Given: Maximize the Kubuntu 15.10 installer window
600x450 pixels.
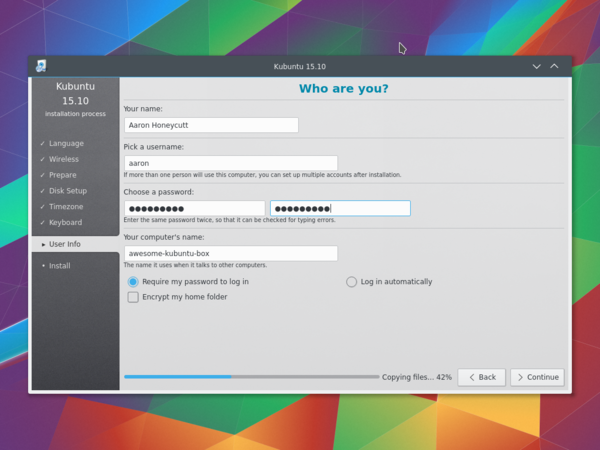Looking at the screenshot, I should coord(554,66).
